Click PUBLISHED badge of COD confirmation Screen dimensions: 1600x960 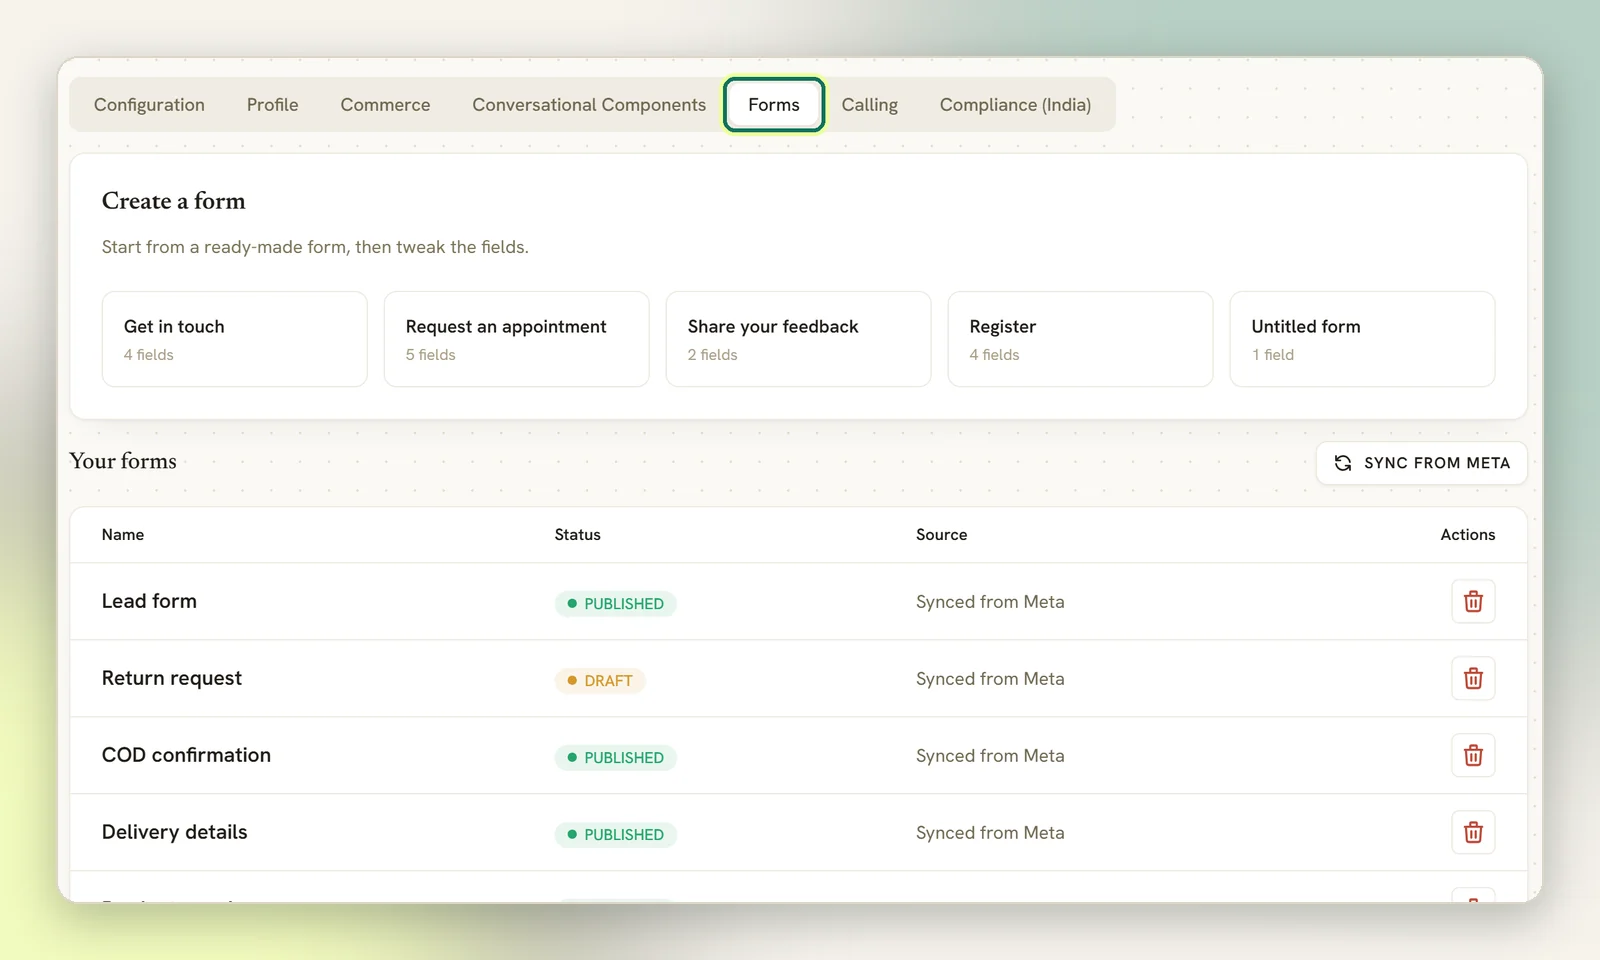(615, 757)
